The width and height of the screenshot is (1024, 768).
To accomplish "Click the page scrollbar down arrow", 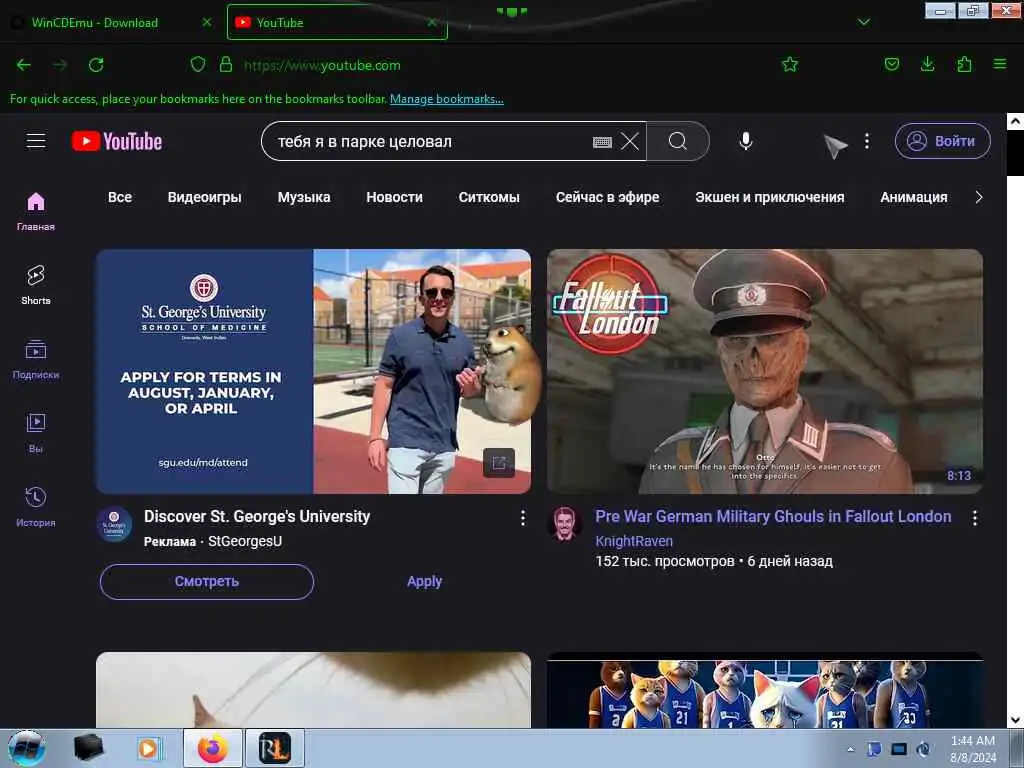I will [1015, 720].
